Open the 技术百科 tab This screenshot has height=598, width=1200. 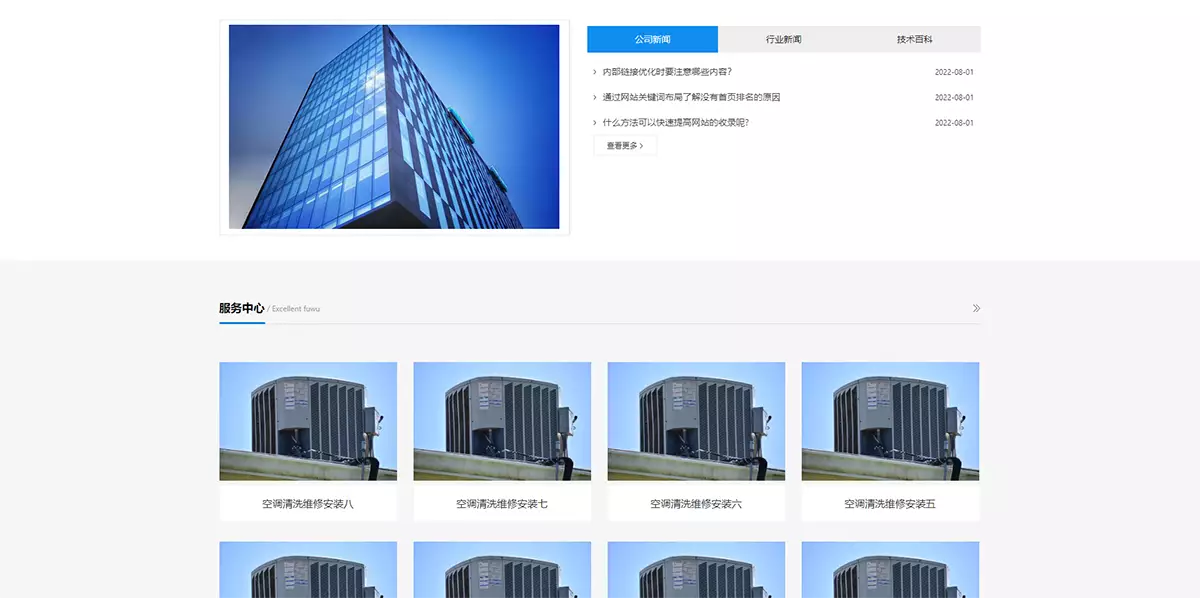914,39
